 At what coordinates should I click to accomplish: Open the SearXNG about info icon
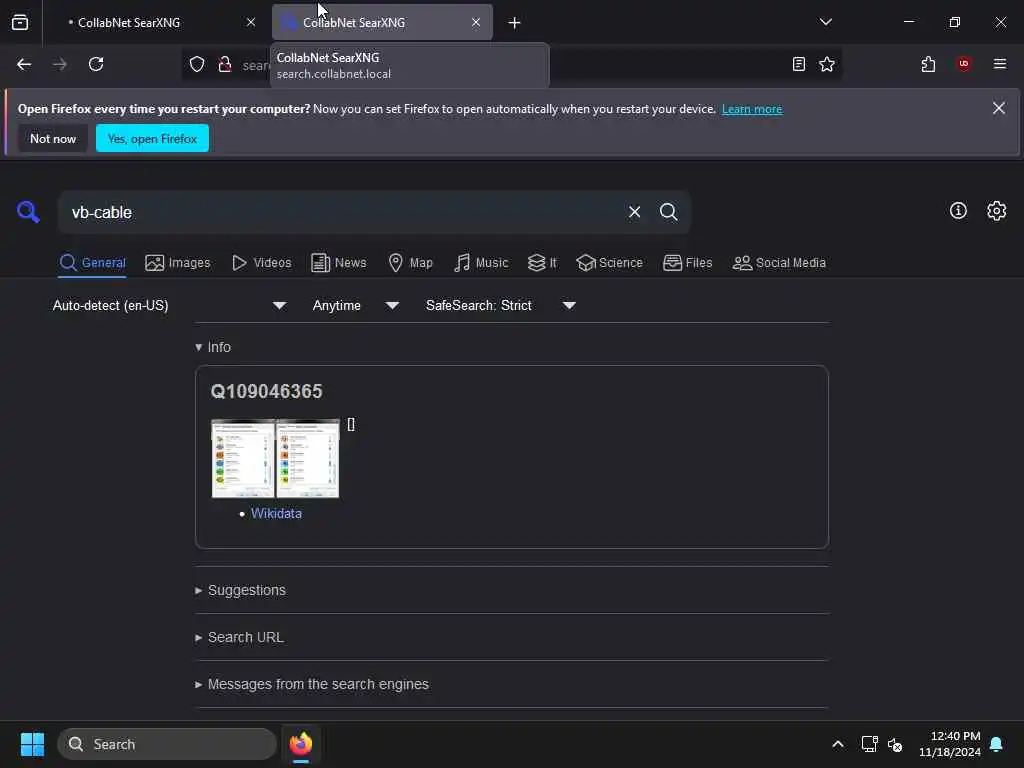pos(958,210)
